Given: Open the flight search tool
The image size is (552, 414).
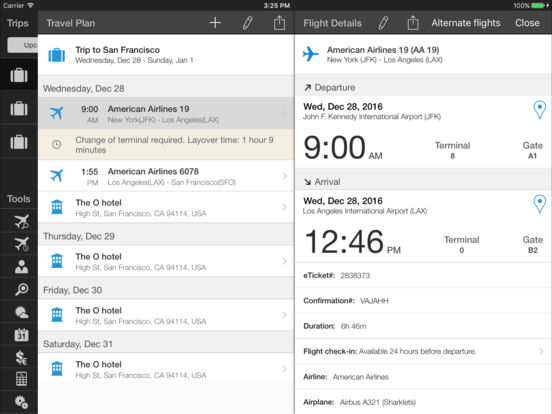Looking at the screenshot, I should click(x=21, y=222).
